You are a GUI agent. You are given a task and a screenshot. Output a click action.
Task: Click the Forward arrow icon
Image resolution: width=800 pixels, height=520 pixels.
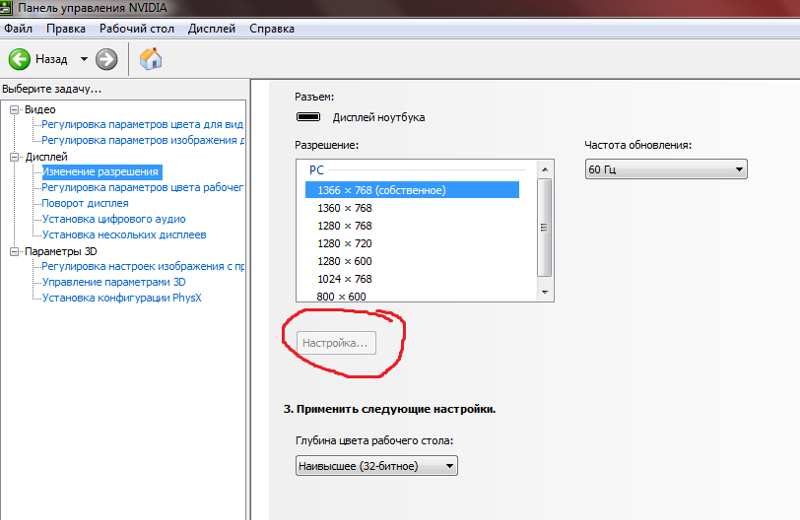(x=107, y=59)
